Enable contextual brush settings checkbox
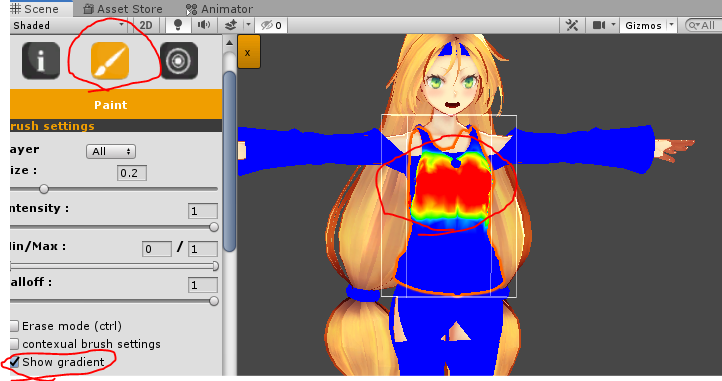Image resolution: width=722 pixels, height=381 pixels. pos(14,344)
